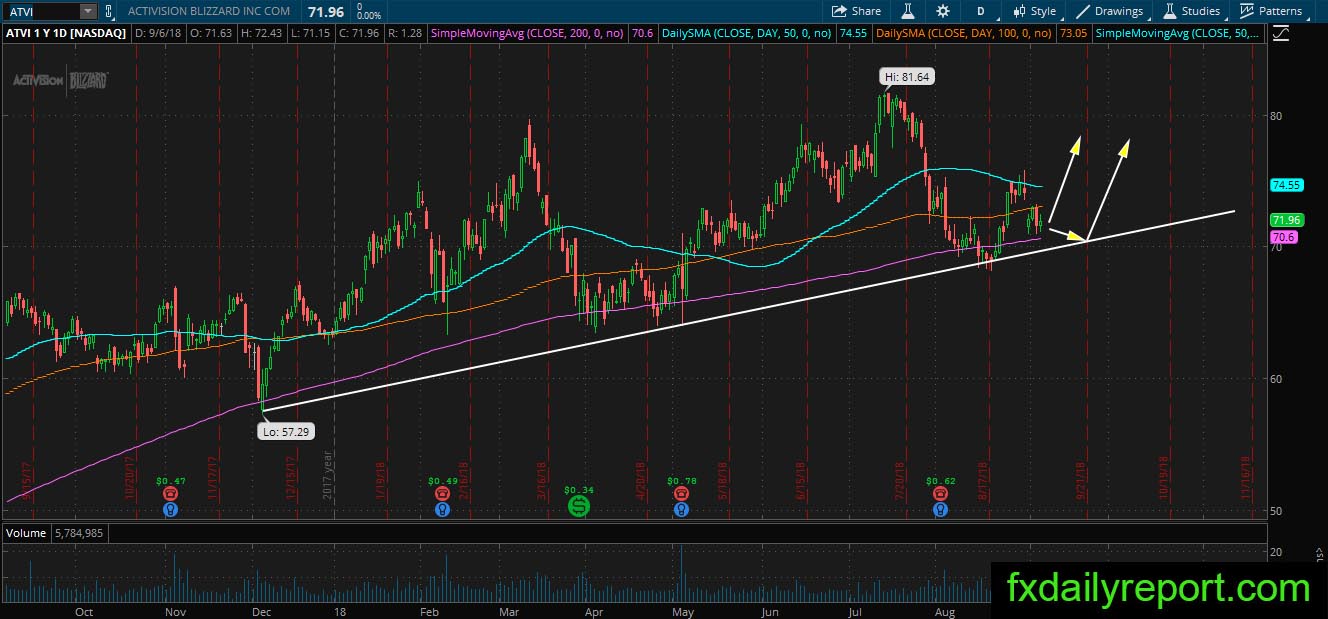Open the symbol dropdown arrow next to ATVI
The image size is (1328, 619).
[x=88, y=11]
